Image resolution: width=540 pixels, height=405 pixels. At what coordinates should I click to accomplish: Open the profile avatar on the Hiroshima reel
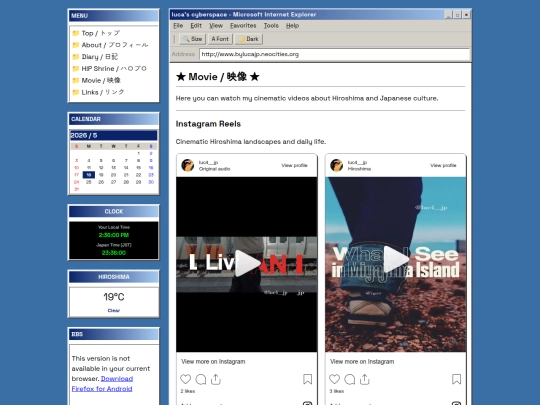pos(336,165)
